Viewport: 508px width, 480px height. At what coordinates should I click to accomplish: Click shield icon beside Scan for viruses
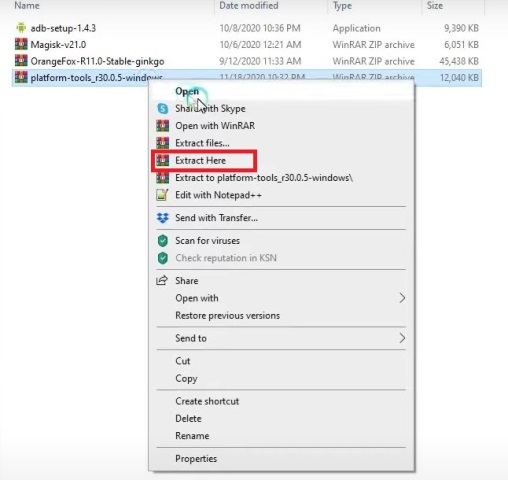pos(163,241)
